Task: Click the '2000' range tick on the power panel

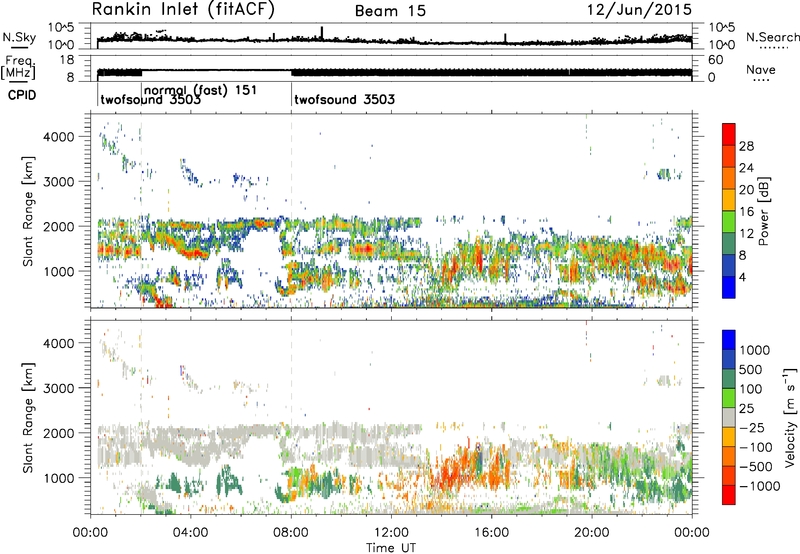Action: [x=59, y=226]
